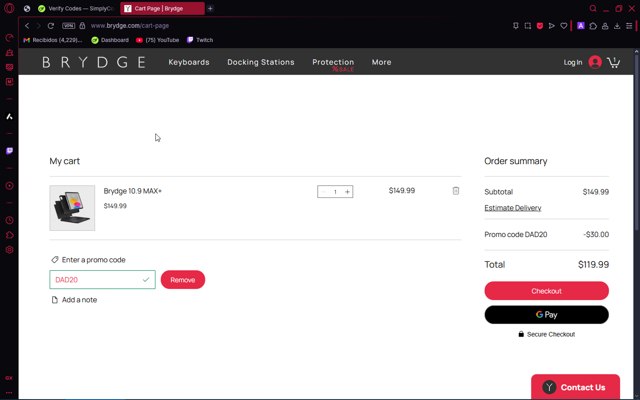640x400 pixels.
Task: Open the red ad blocker shield icon
Action: [x=540, y=26]
